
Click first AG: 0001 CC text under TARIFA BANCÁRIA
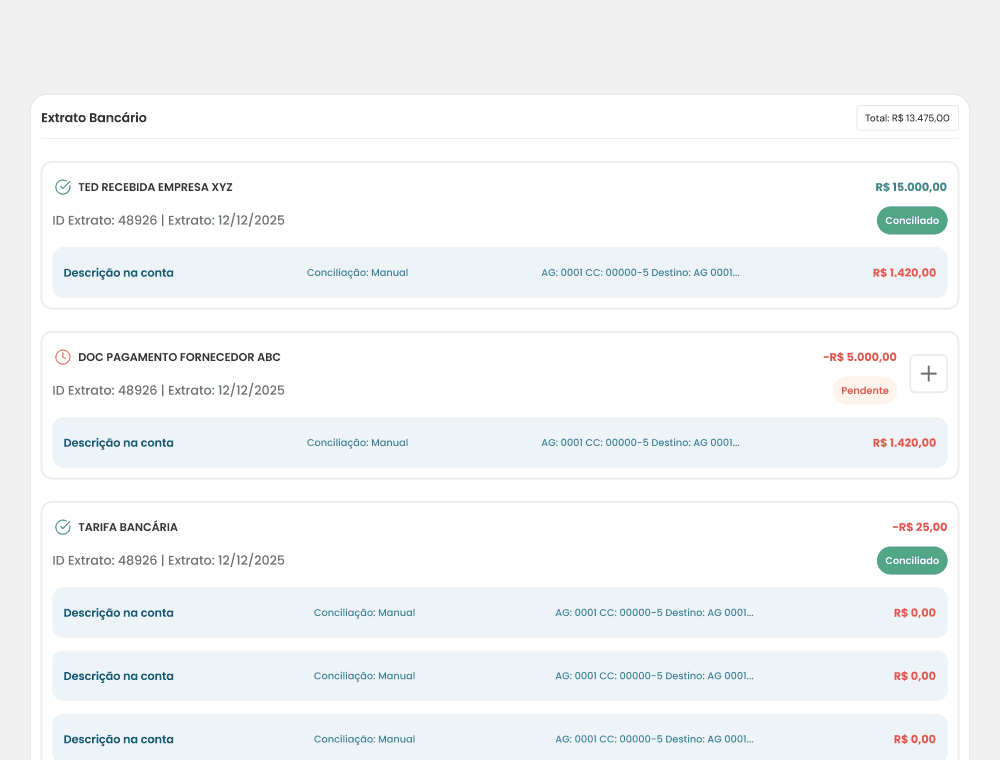[654, 613]
